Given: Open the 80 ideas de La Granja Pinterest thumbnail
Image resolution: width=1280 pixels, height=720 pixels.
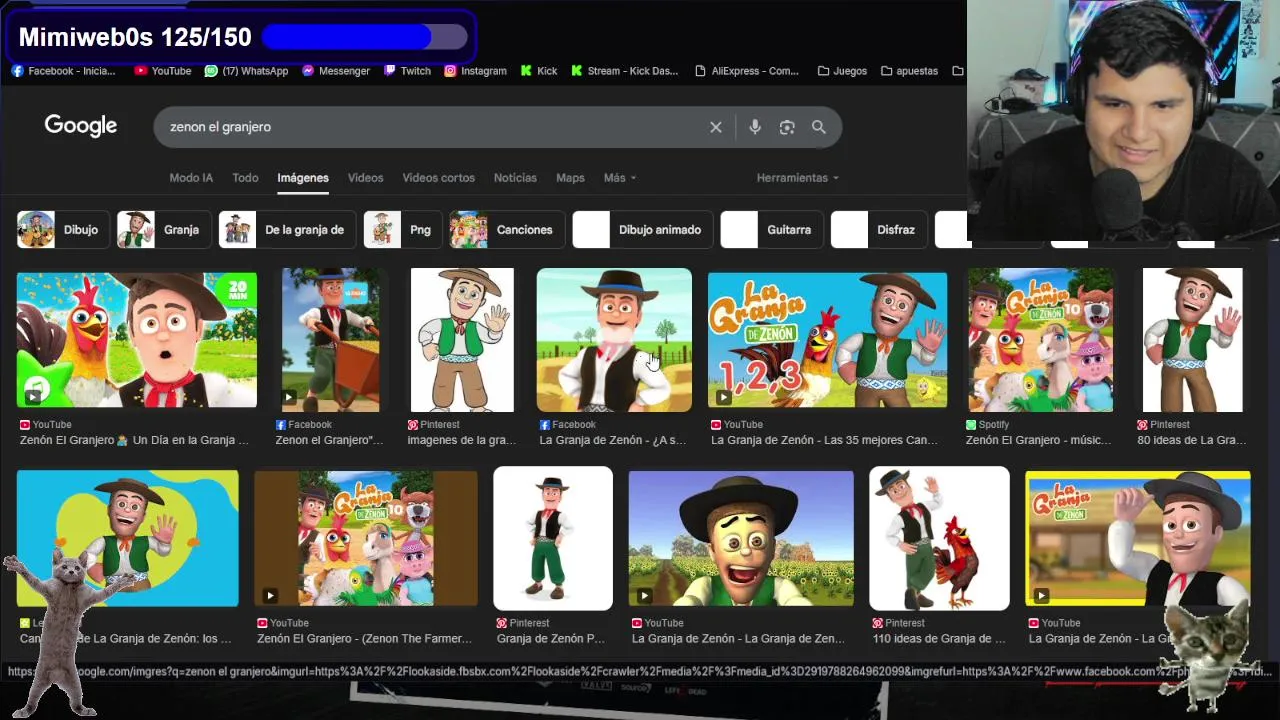Looking at the screenshot, I should point(1193,340).
